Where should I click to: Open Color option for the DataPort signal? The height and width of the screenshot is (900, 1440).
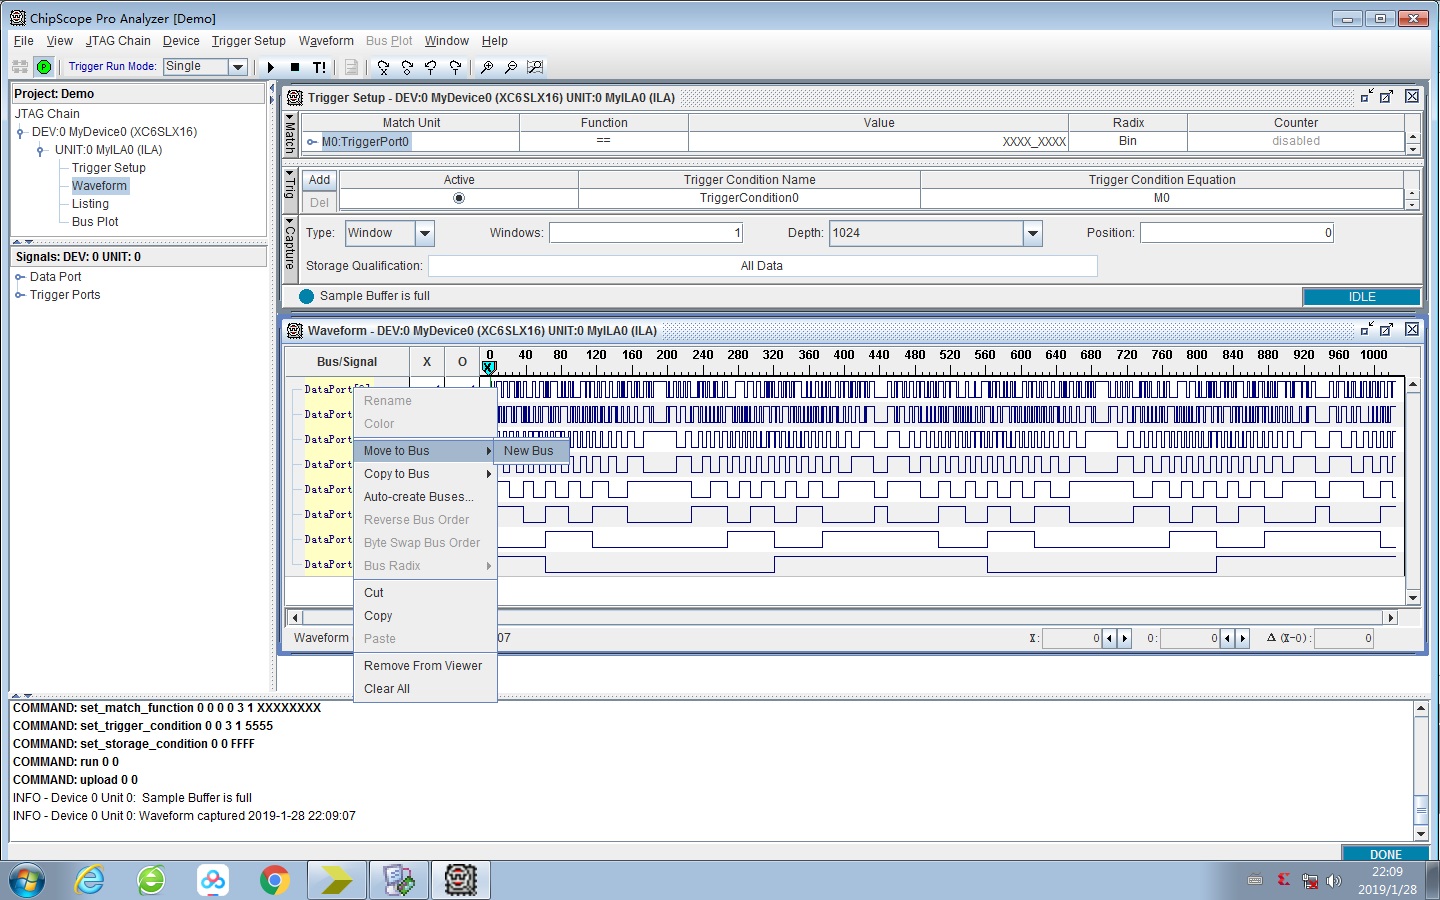(379, 423)
